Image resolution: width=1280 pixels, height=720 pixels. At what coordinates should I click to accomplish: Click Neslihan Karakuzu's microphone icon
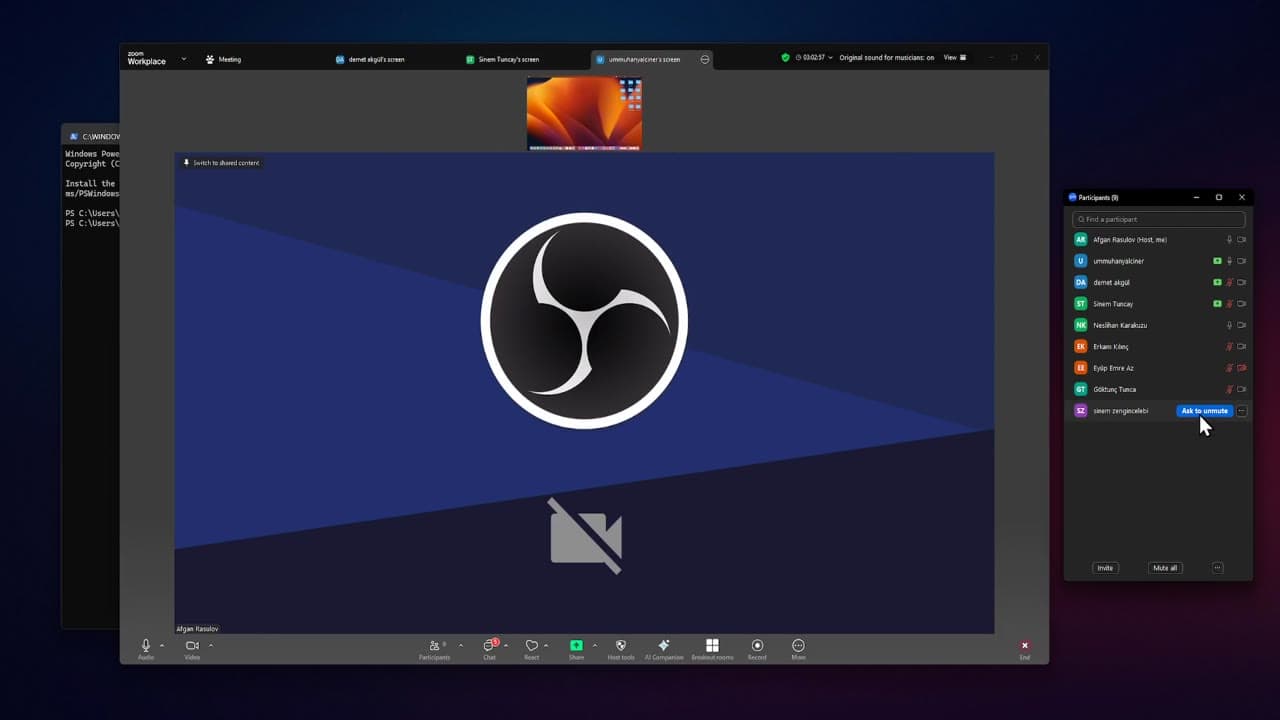1230,325
